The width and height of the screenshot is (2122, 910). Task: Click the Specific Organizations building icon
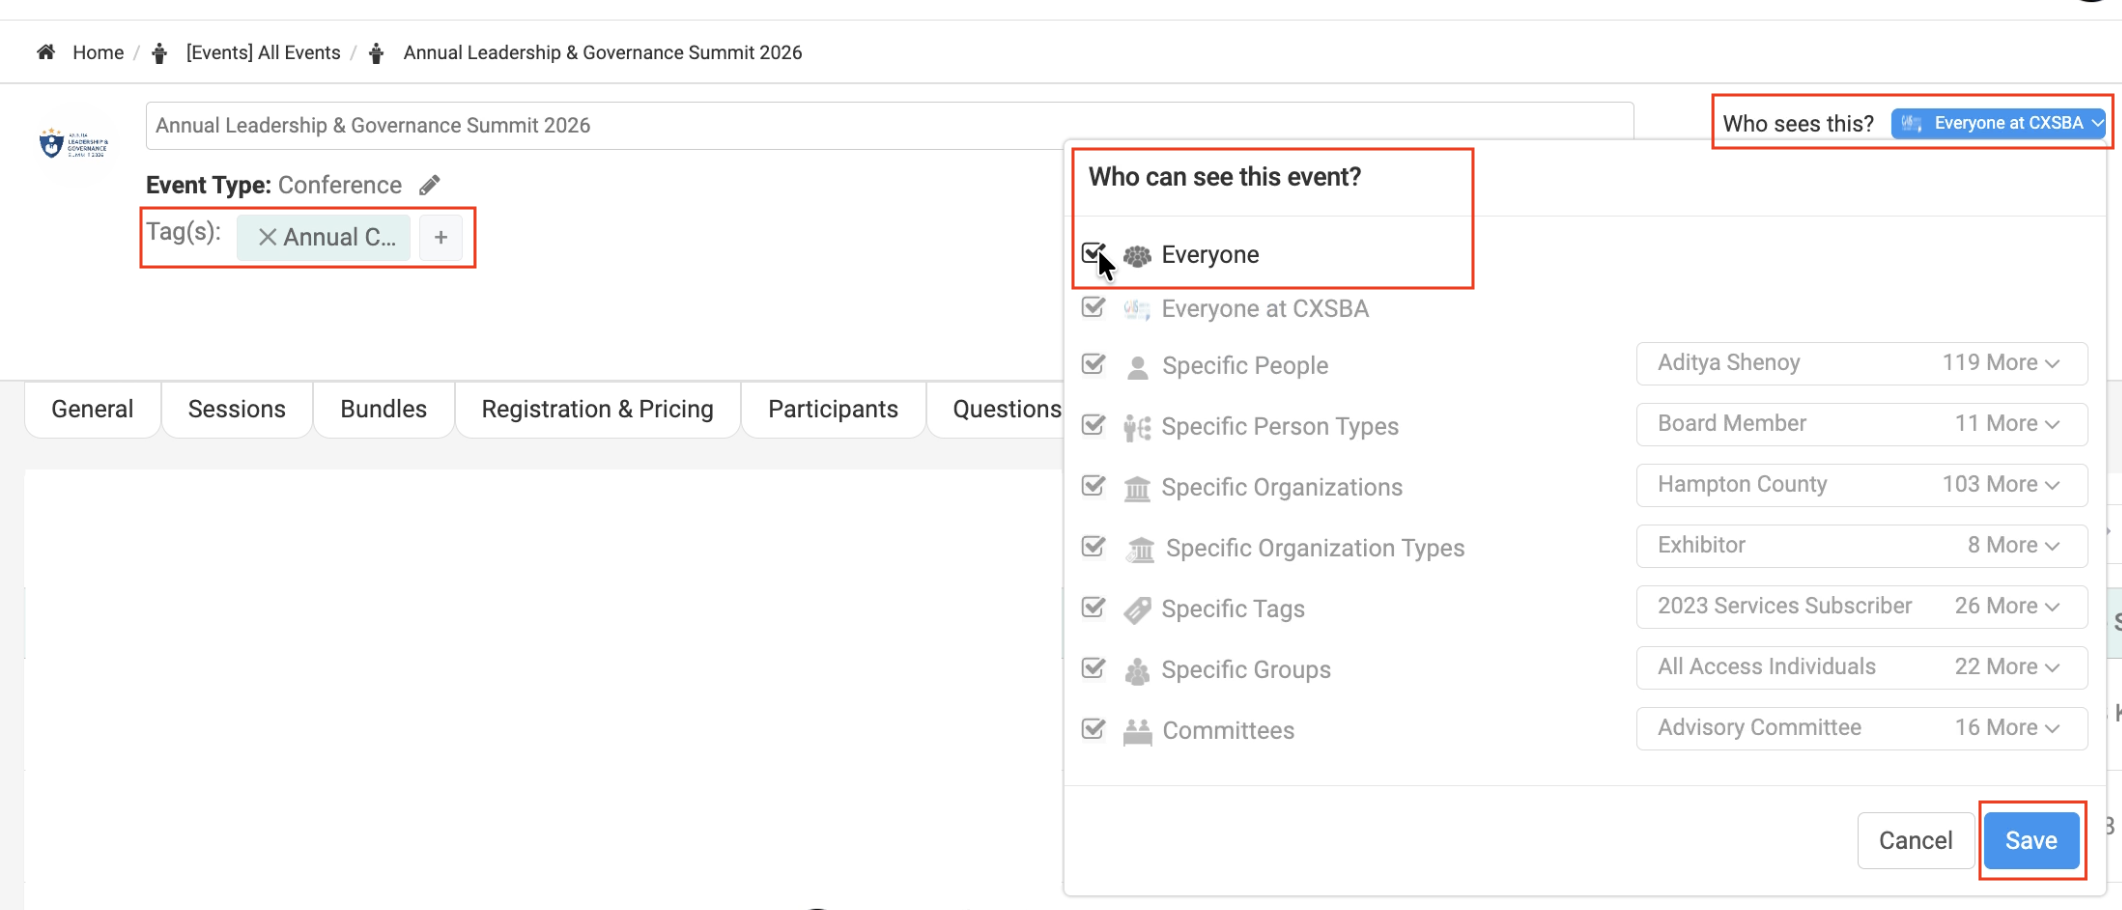[1137, 488]
